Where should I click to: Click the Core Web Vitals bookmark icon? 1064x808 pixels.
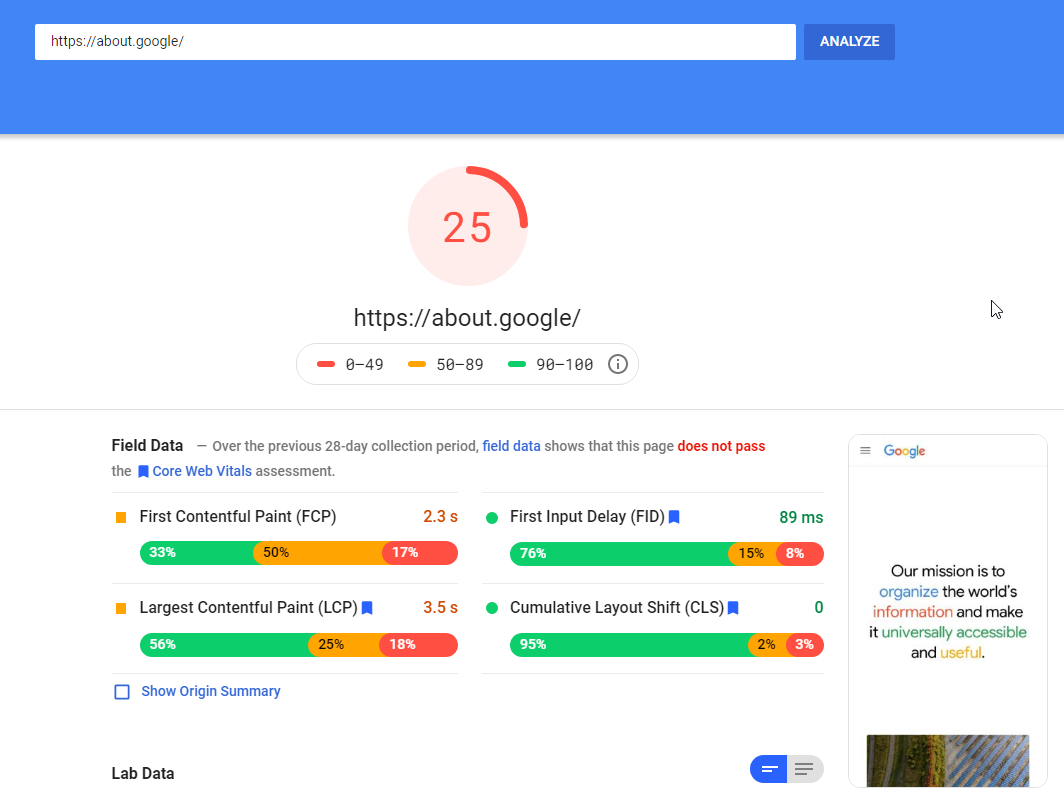[x=143, y=472]
